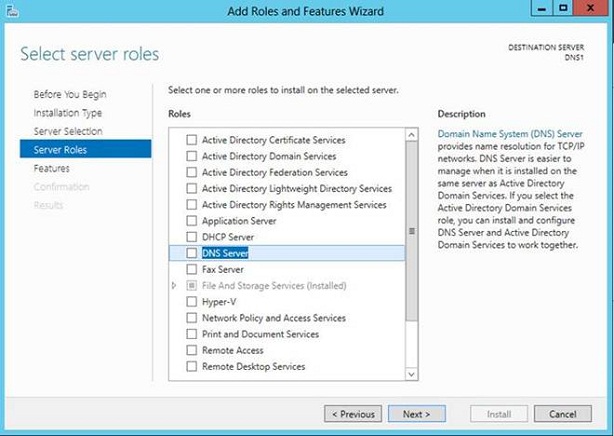Tick the Fax Server checkbox
Image resolution: width=614 pixels, height=436 pixels.
pos(191,269)
